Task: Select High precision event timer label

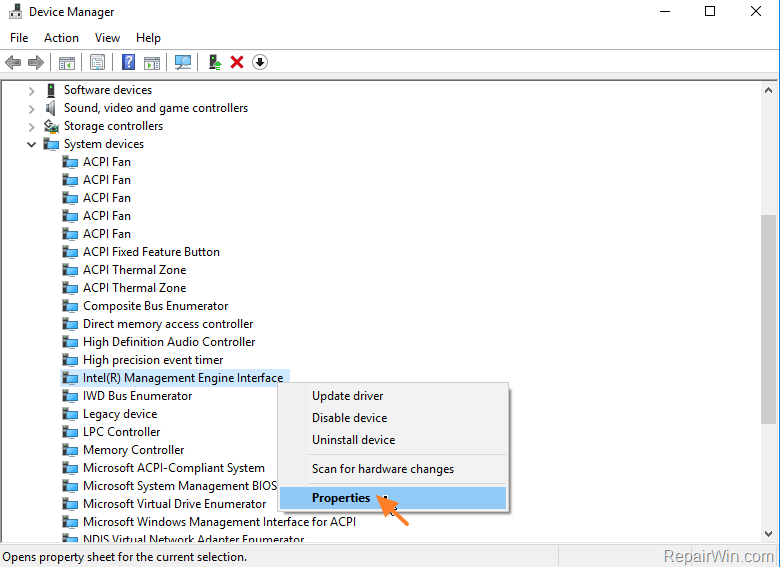Action: point(153,360)
